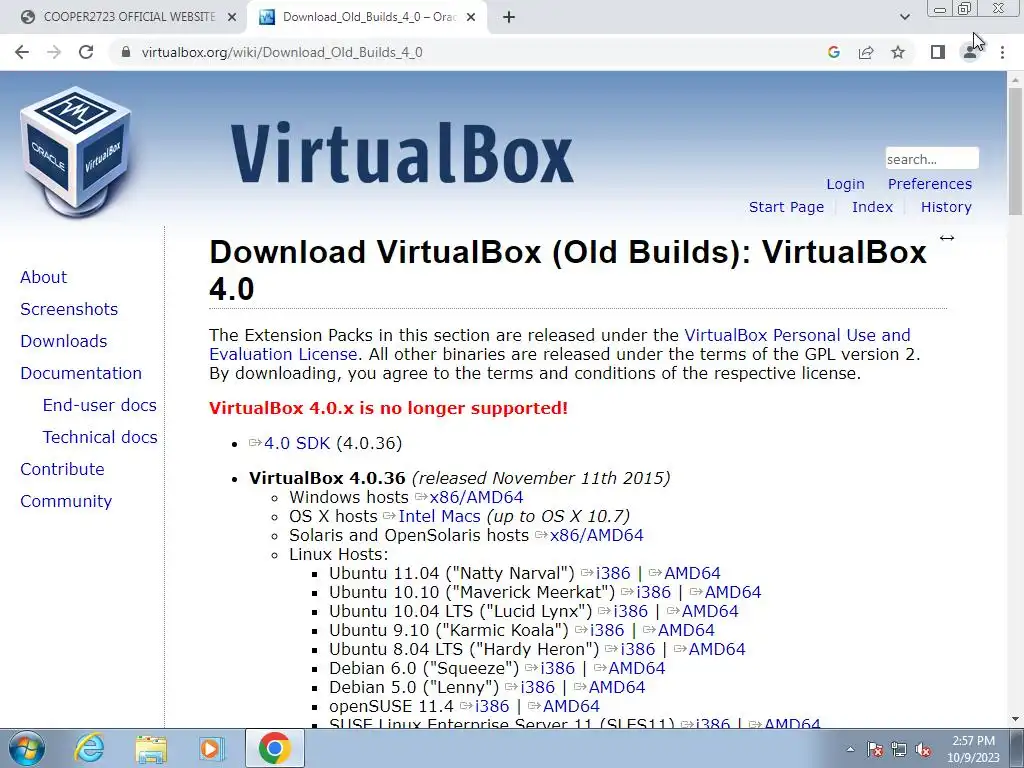The height and width of the screenshot is (768, 1024).
Task: Download the 4.0 SDK link
Action: 296,443
